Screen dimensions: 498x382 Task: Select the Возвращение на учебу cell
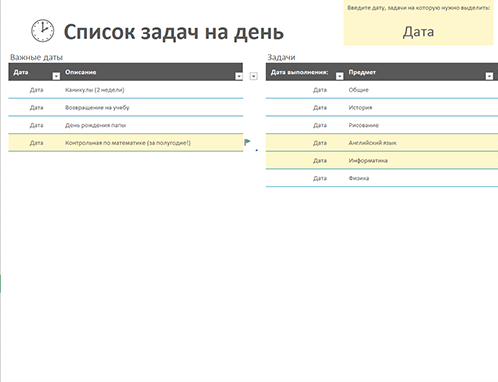97,107
